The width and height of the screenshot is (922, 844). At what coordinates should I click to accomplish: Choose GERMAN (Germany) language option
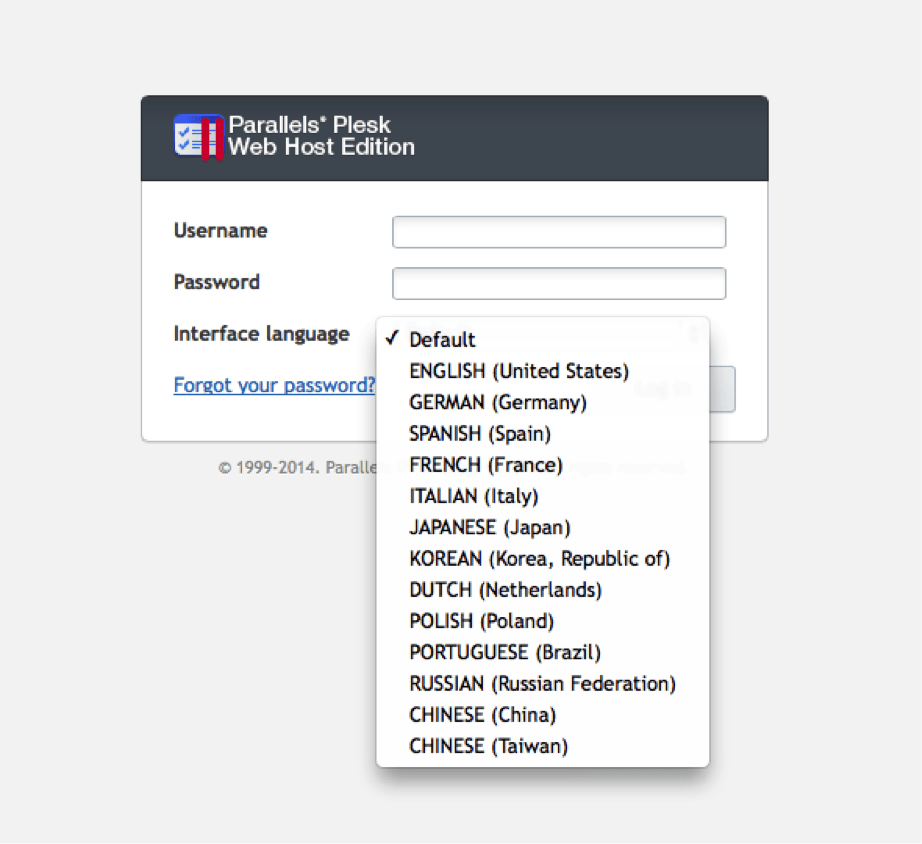tap(542, 402)
